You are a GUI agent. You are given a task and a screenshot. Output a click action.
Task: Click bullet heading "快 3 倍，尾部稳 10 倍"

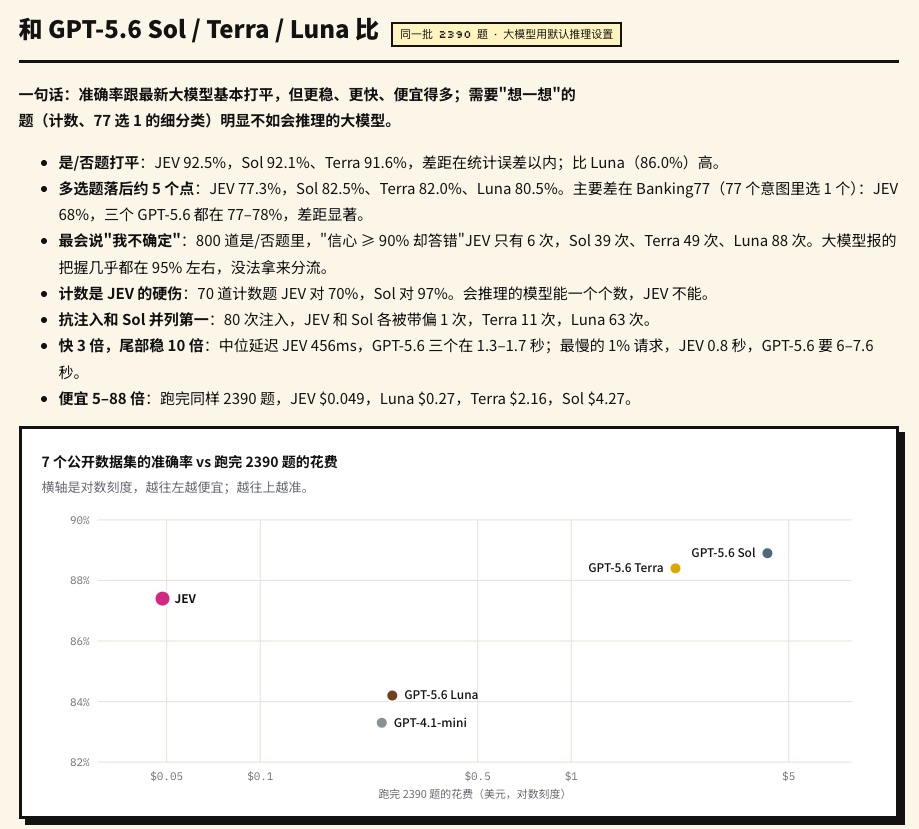[131, 346]
